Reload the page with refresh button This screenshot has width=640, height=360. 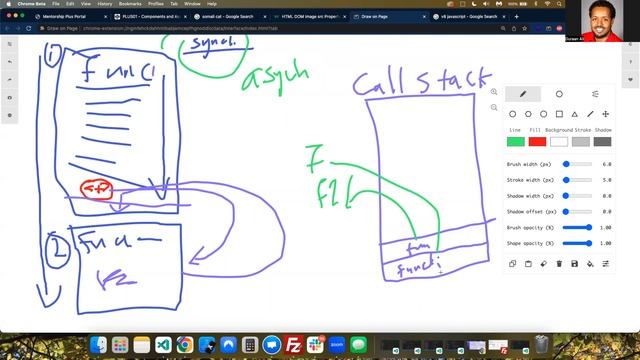click(x=29, y=29)
